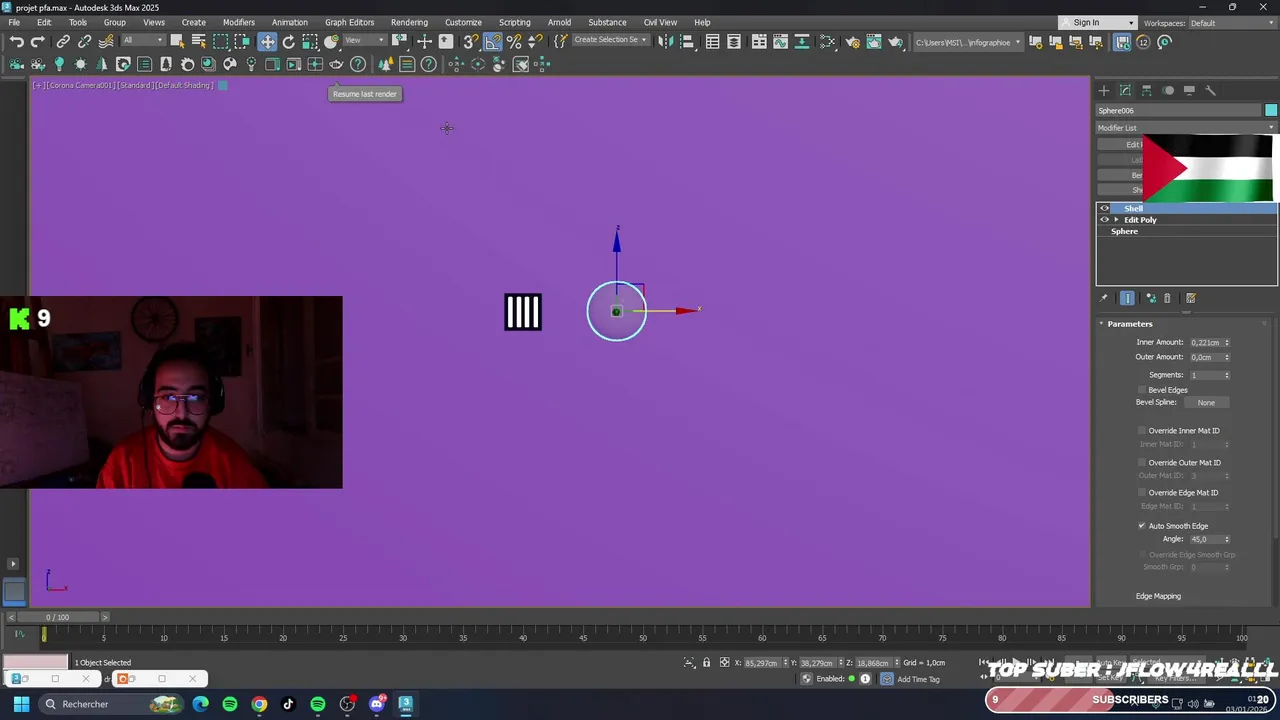Open the reference coordinate View dropdown
This screenshot has height=720, width=1280.
pos(364,41)
